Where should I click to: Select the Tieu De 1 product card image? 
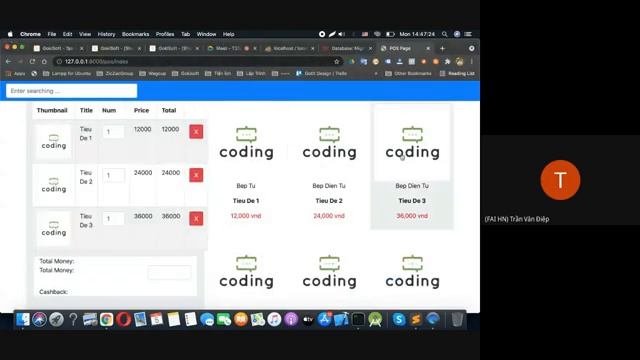click(246, 142)
